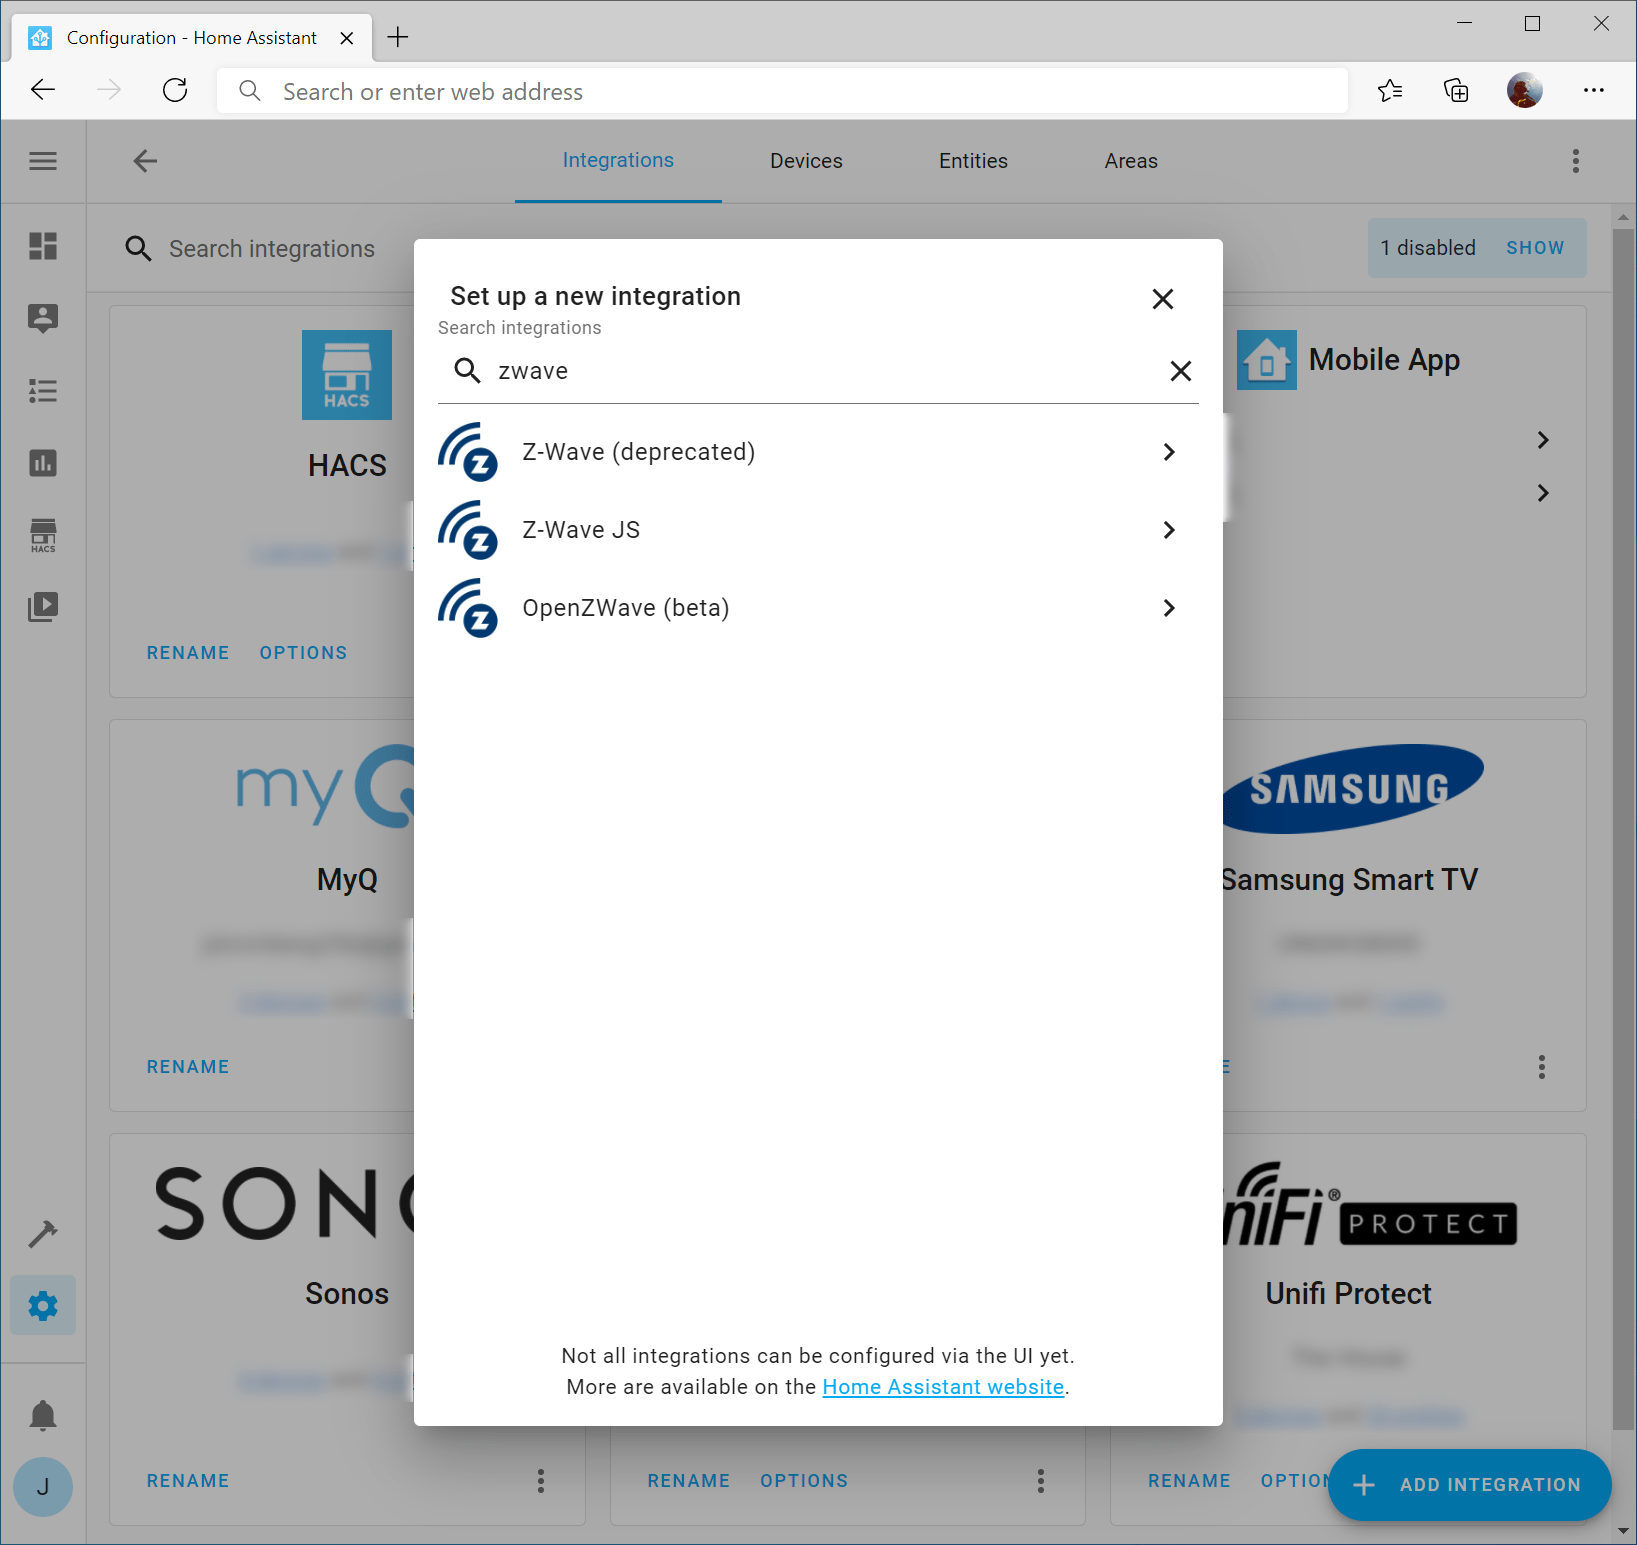Open the user profile avatar
The image size is (1637, 1545).
click(43, 1487)
